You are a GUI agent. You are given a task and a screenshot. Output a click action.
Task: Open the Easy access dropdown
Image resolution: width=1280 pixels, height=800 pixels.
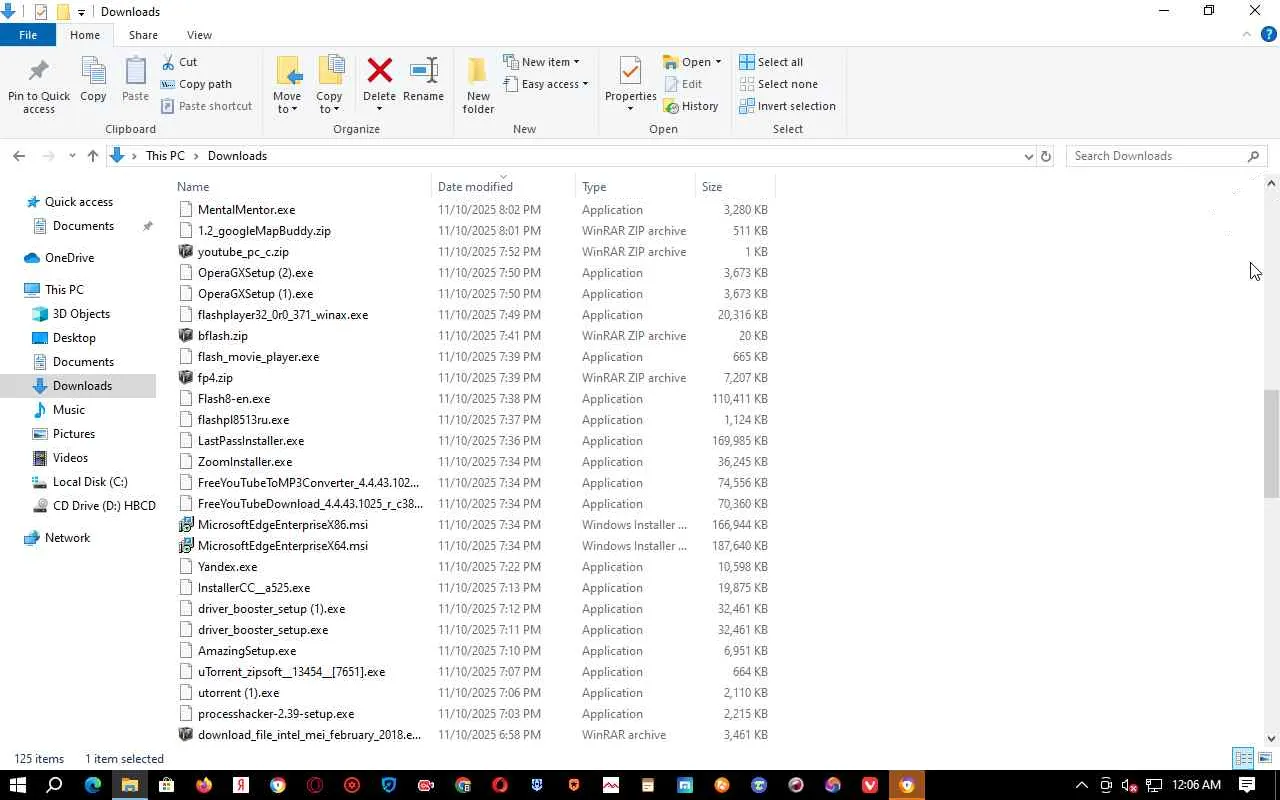545,84
